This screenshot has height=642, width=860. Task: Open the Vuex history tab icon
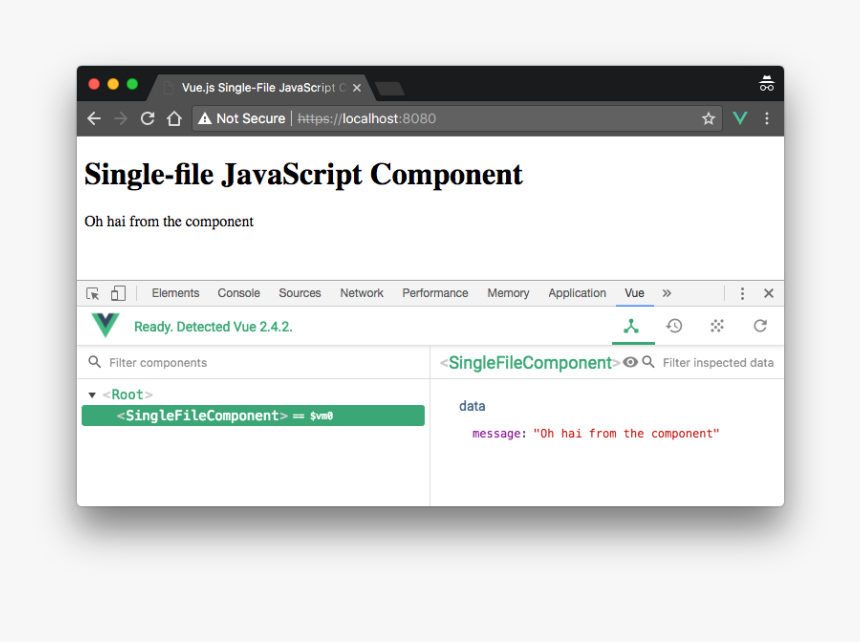coord(674,326)
